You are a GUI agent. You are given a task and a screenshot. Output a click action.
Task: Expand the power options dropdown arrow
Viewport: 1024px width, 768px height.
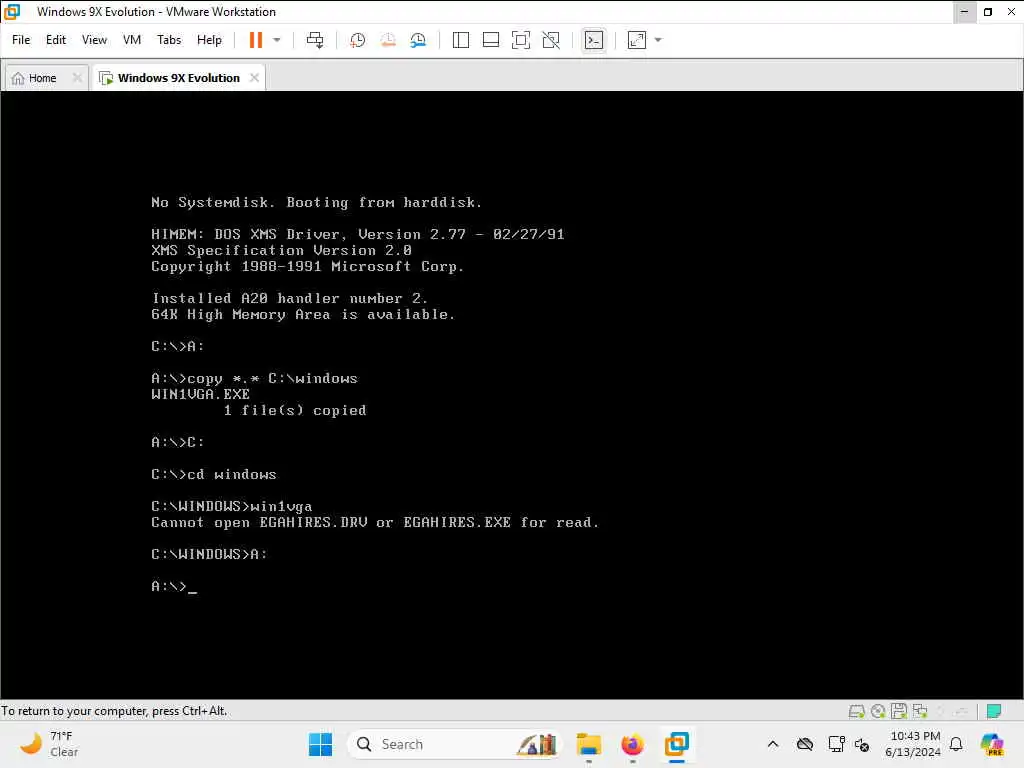[277, 40]
